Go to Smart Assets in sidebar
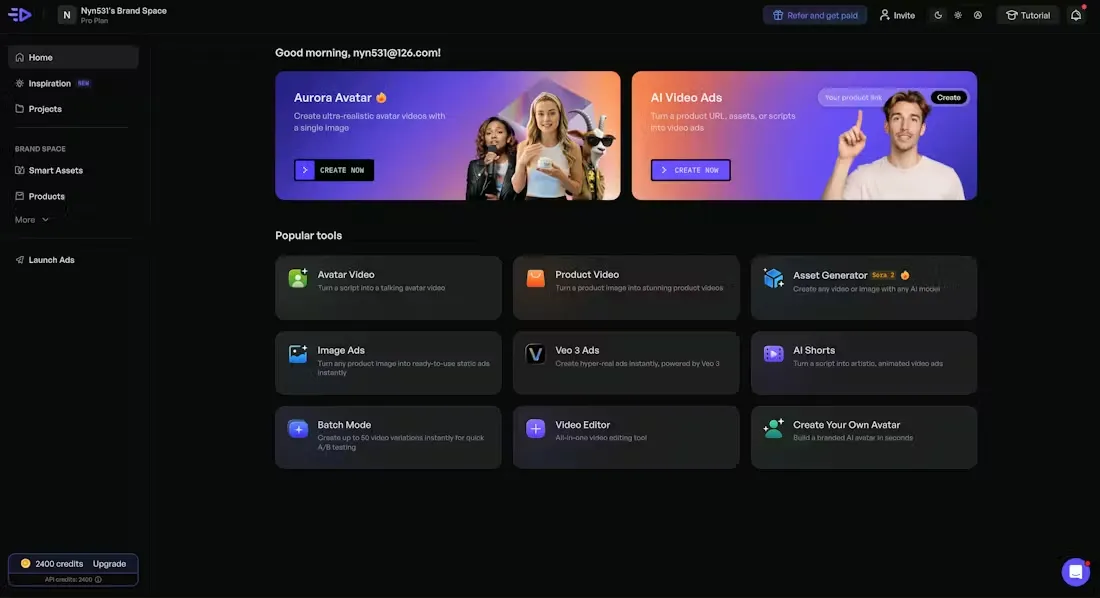 pos(55,171)
